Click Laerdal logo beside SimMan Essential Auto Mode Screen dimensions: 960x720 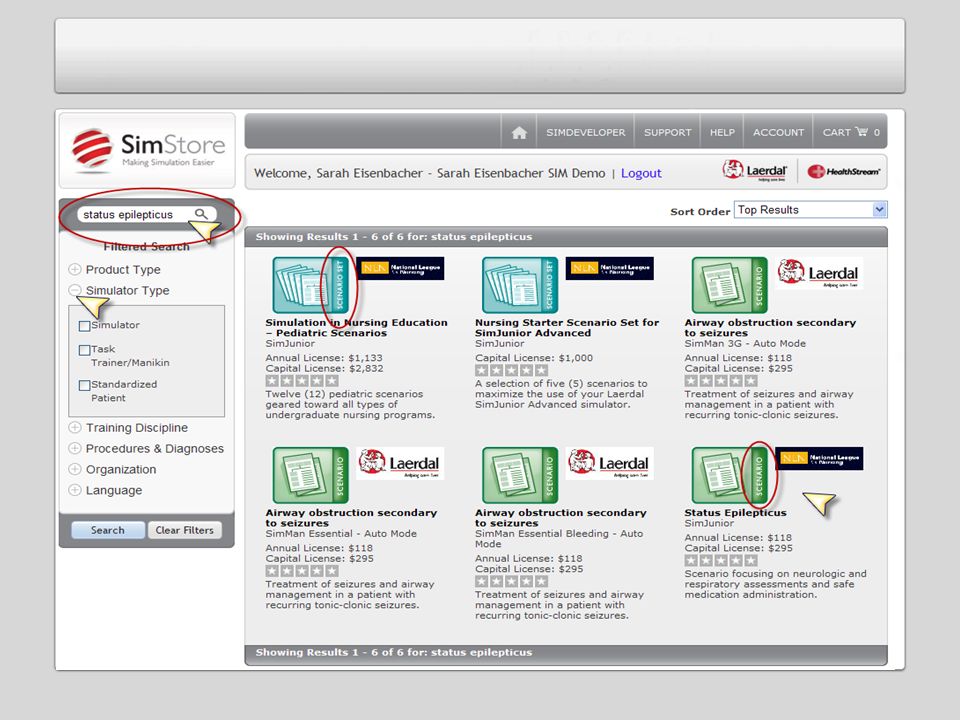click(x=400, y=463)
